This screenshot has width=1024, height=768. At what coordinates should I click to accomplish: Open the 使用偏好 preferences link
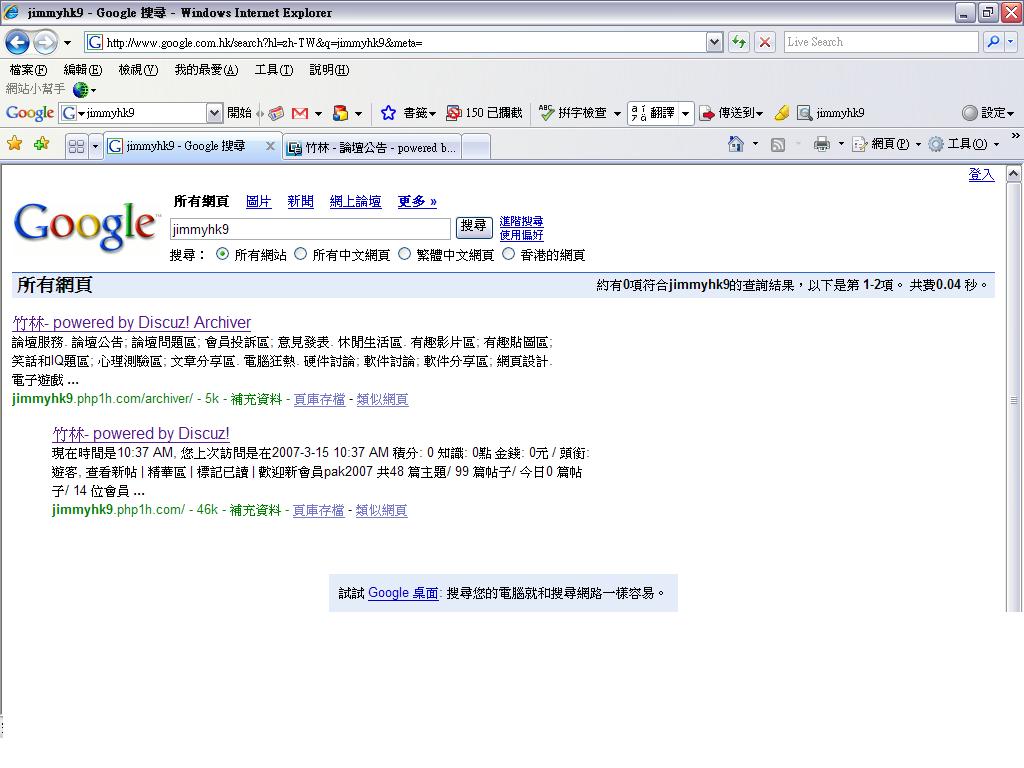pos(521,235)
